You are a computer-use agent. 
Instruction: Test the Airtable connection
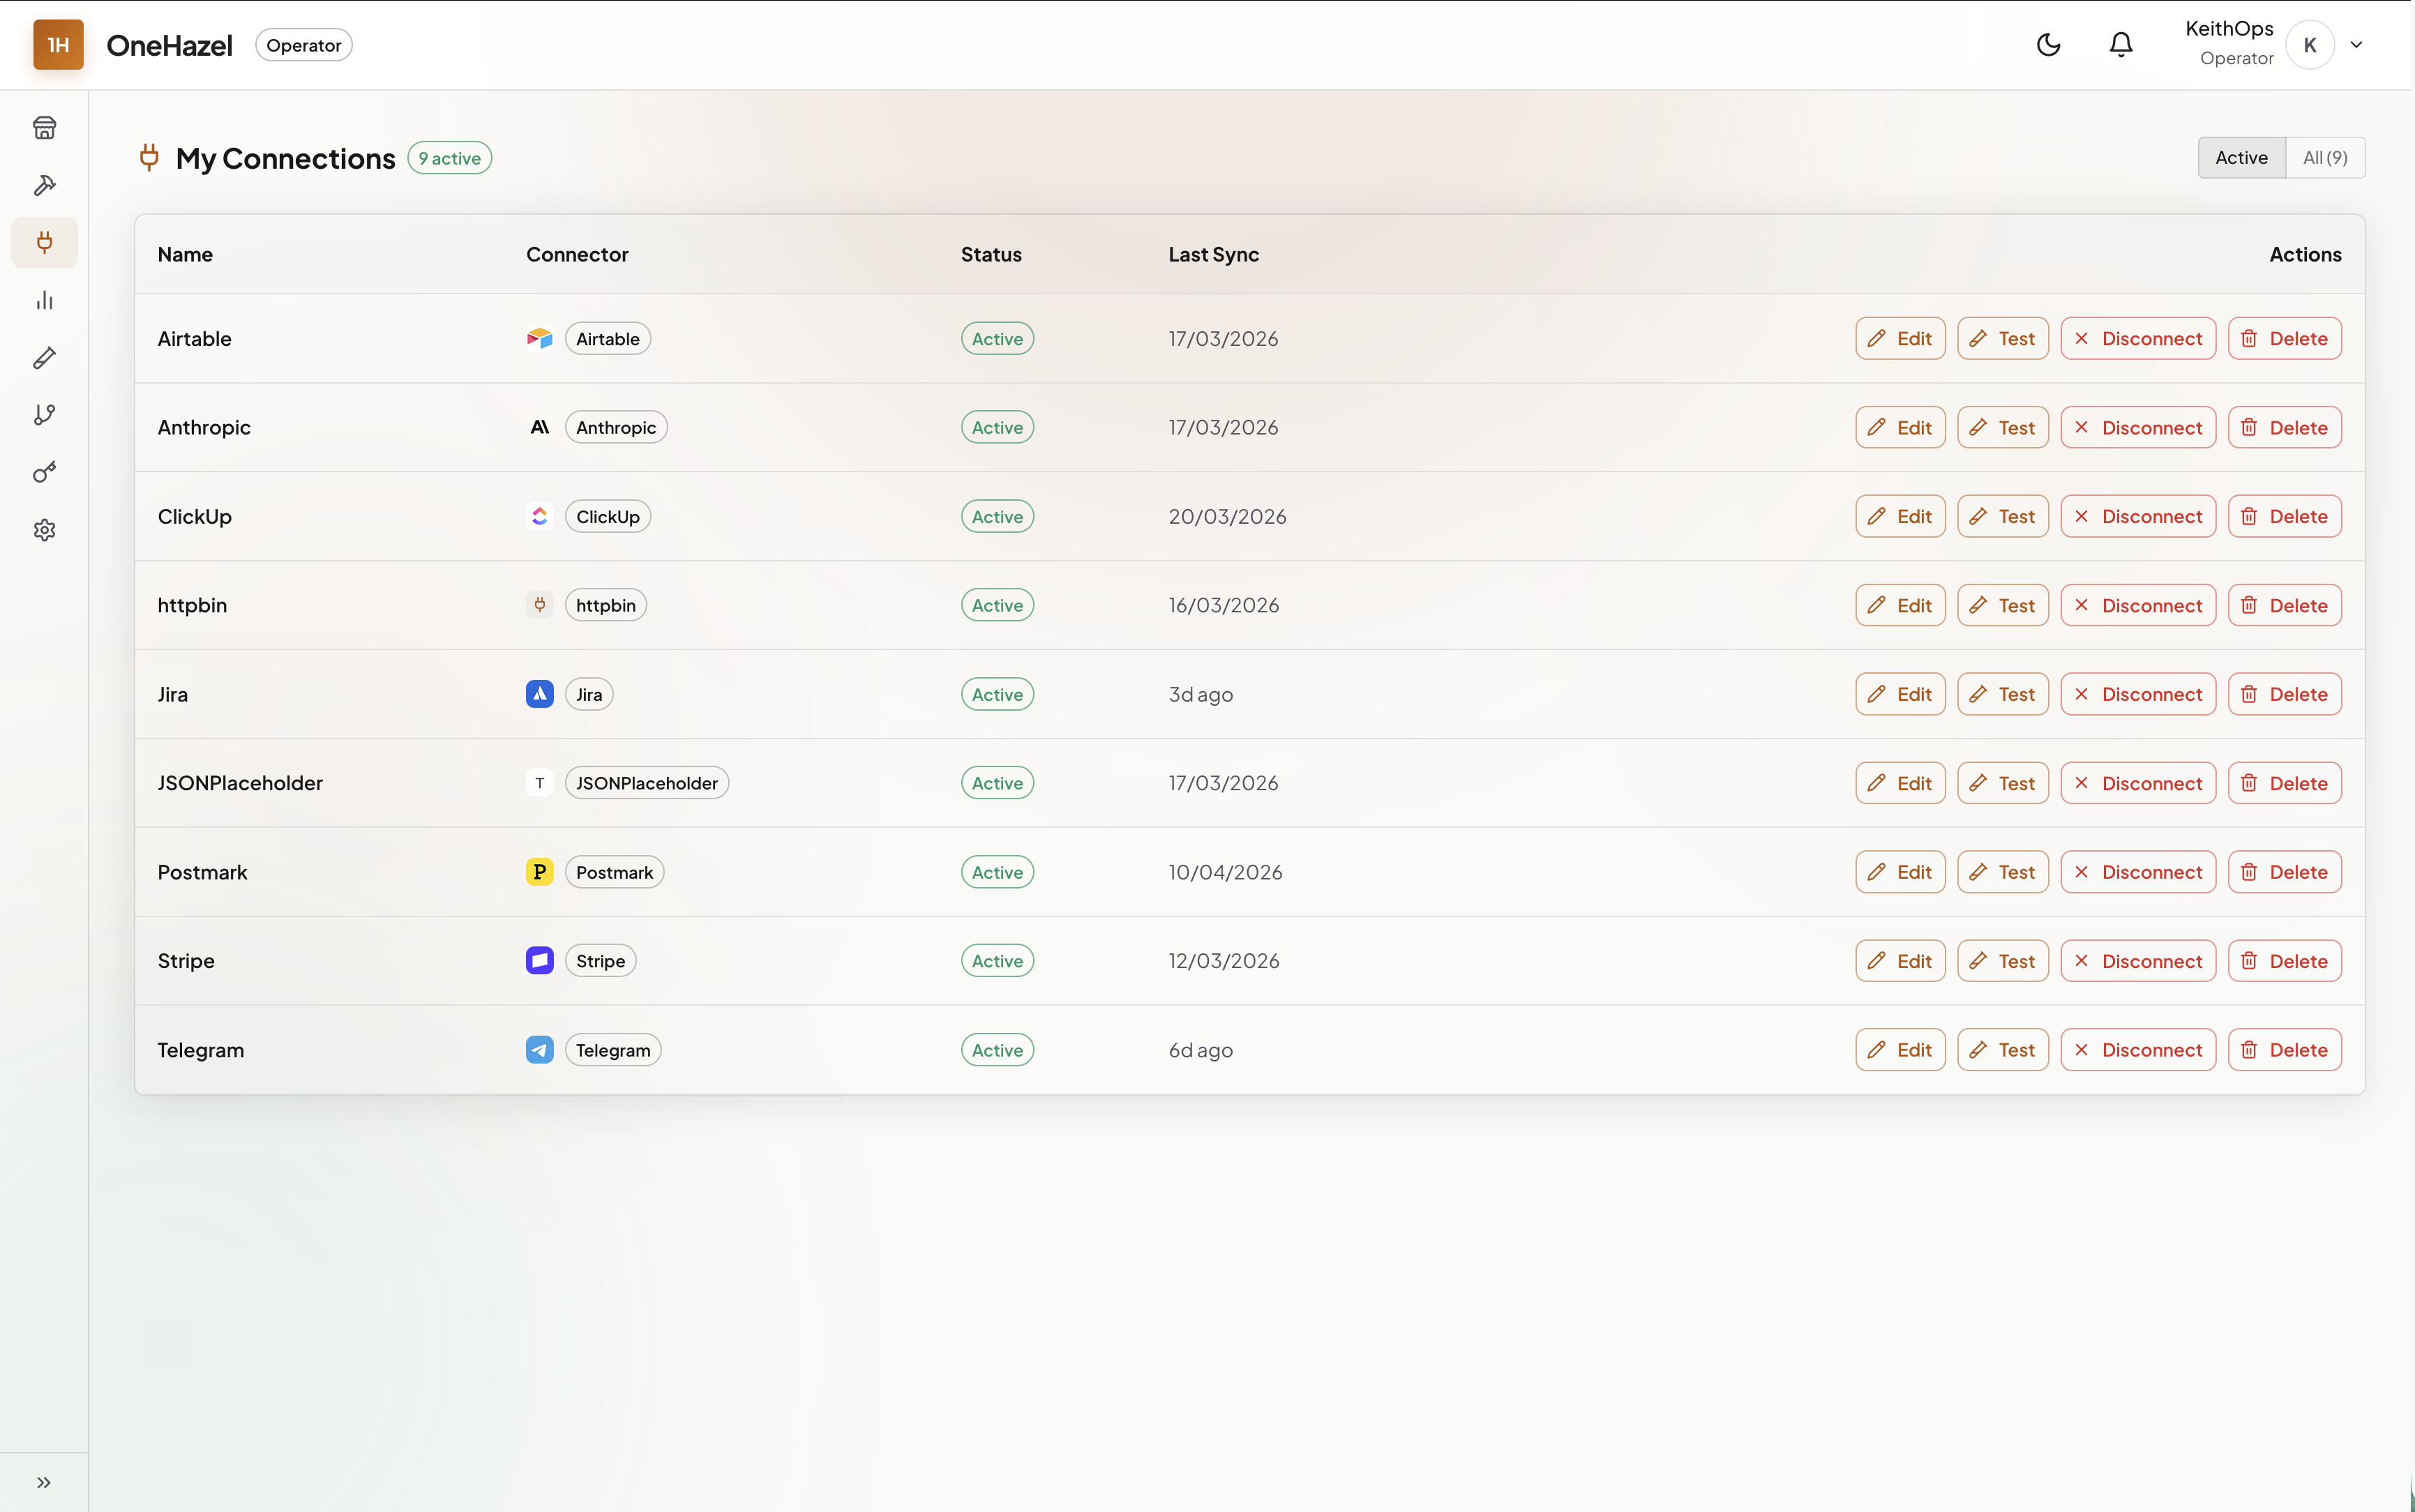(2002, 339)
